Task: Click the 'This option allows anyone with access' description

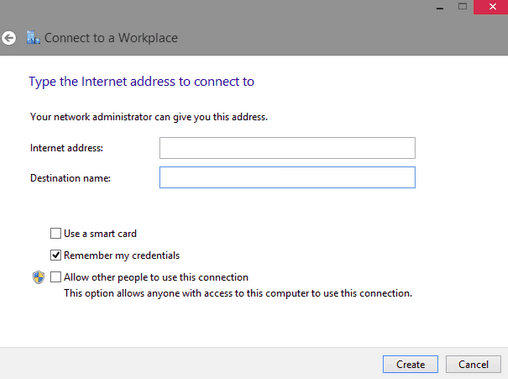Action: pyautogui.click(x=238, y=293)
